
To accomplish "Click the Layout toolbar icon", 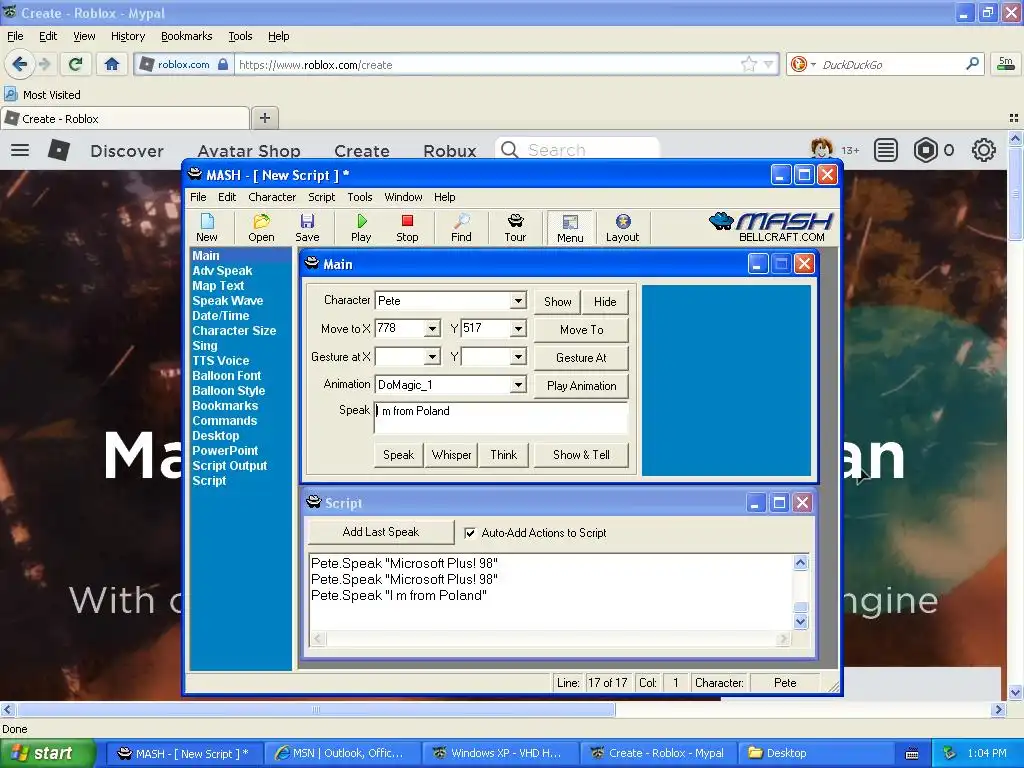I will coord(622,227).
